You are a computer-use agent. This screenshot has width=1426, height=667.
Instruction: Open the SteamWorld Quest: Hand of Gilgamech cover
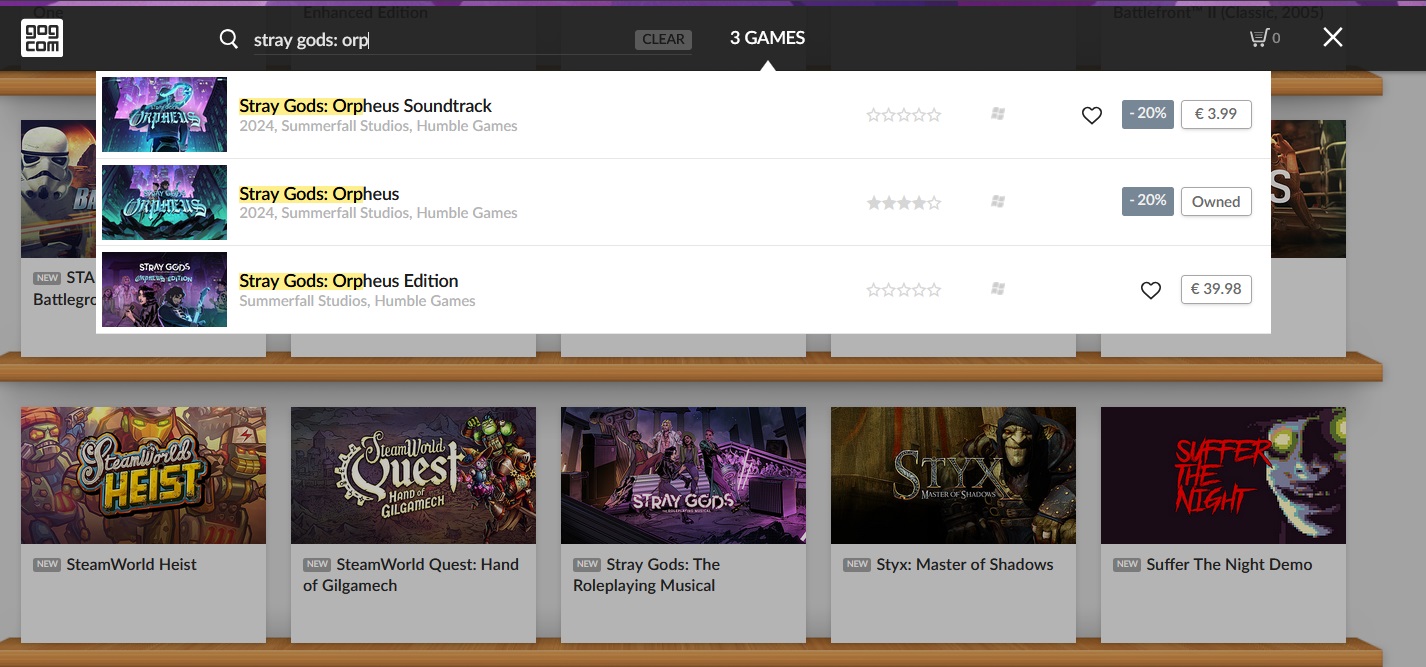(x=413, y=475)
